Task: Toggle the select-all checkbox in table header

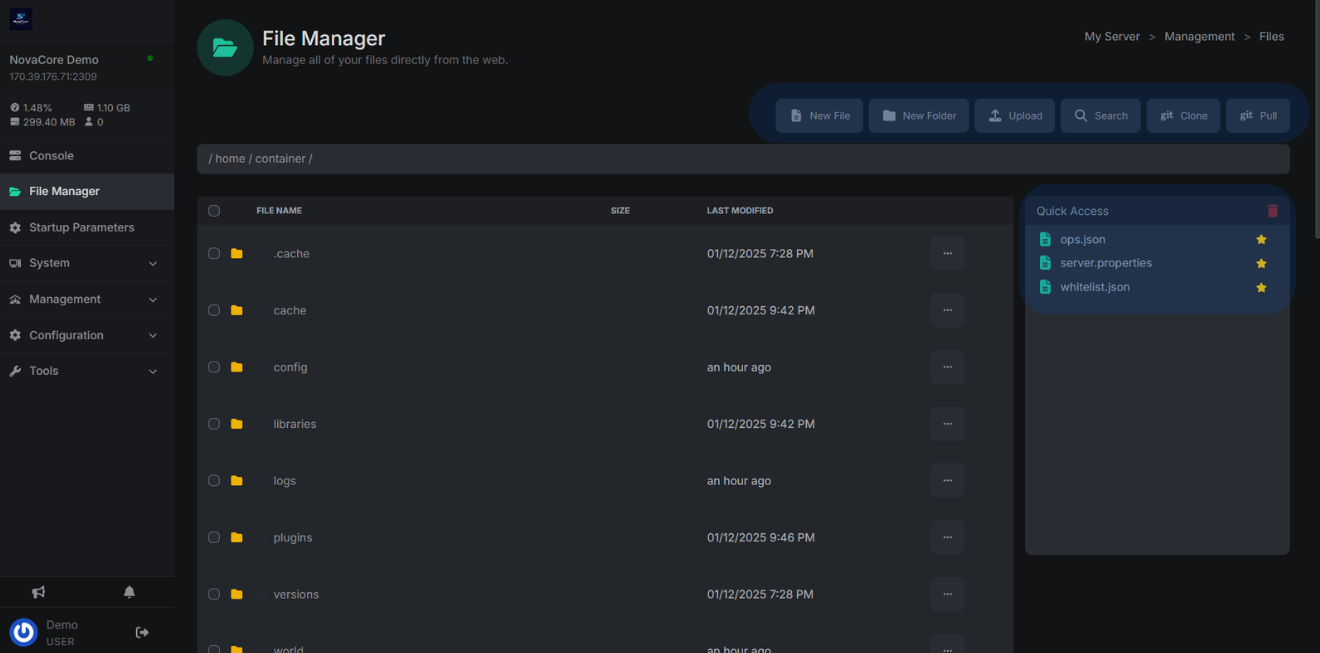Action: [x=214, y=211]
